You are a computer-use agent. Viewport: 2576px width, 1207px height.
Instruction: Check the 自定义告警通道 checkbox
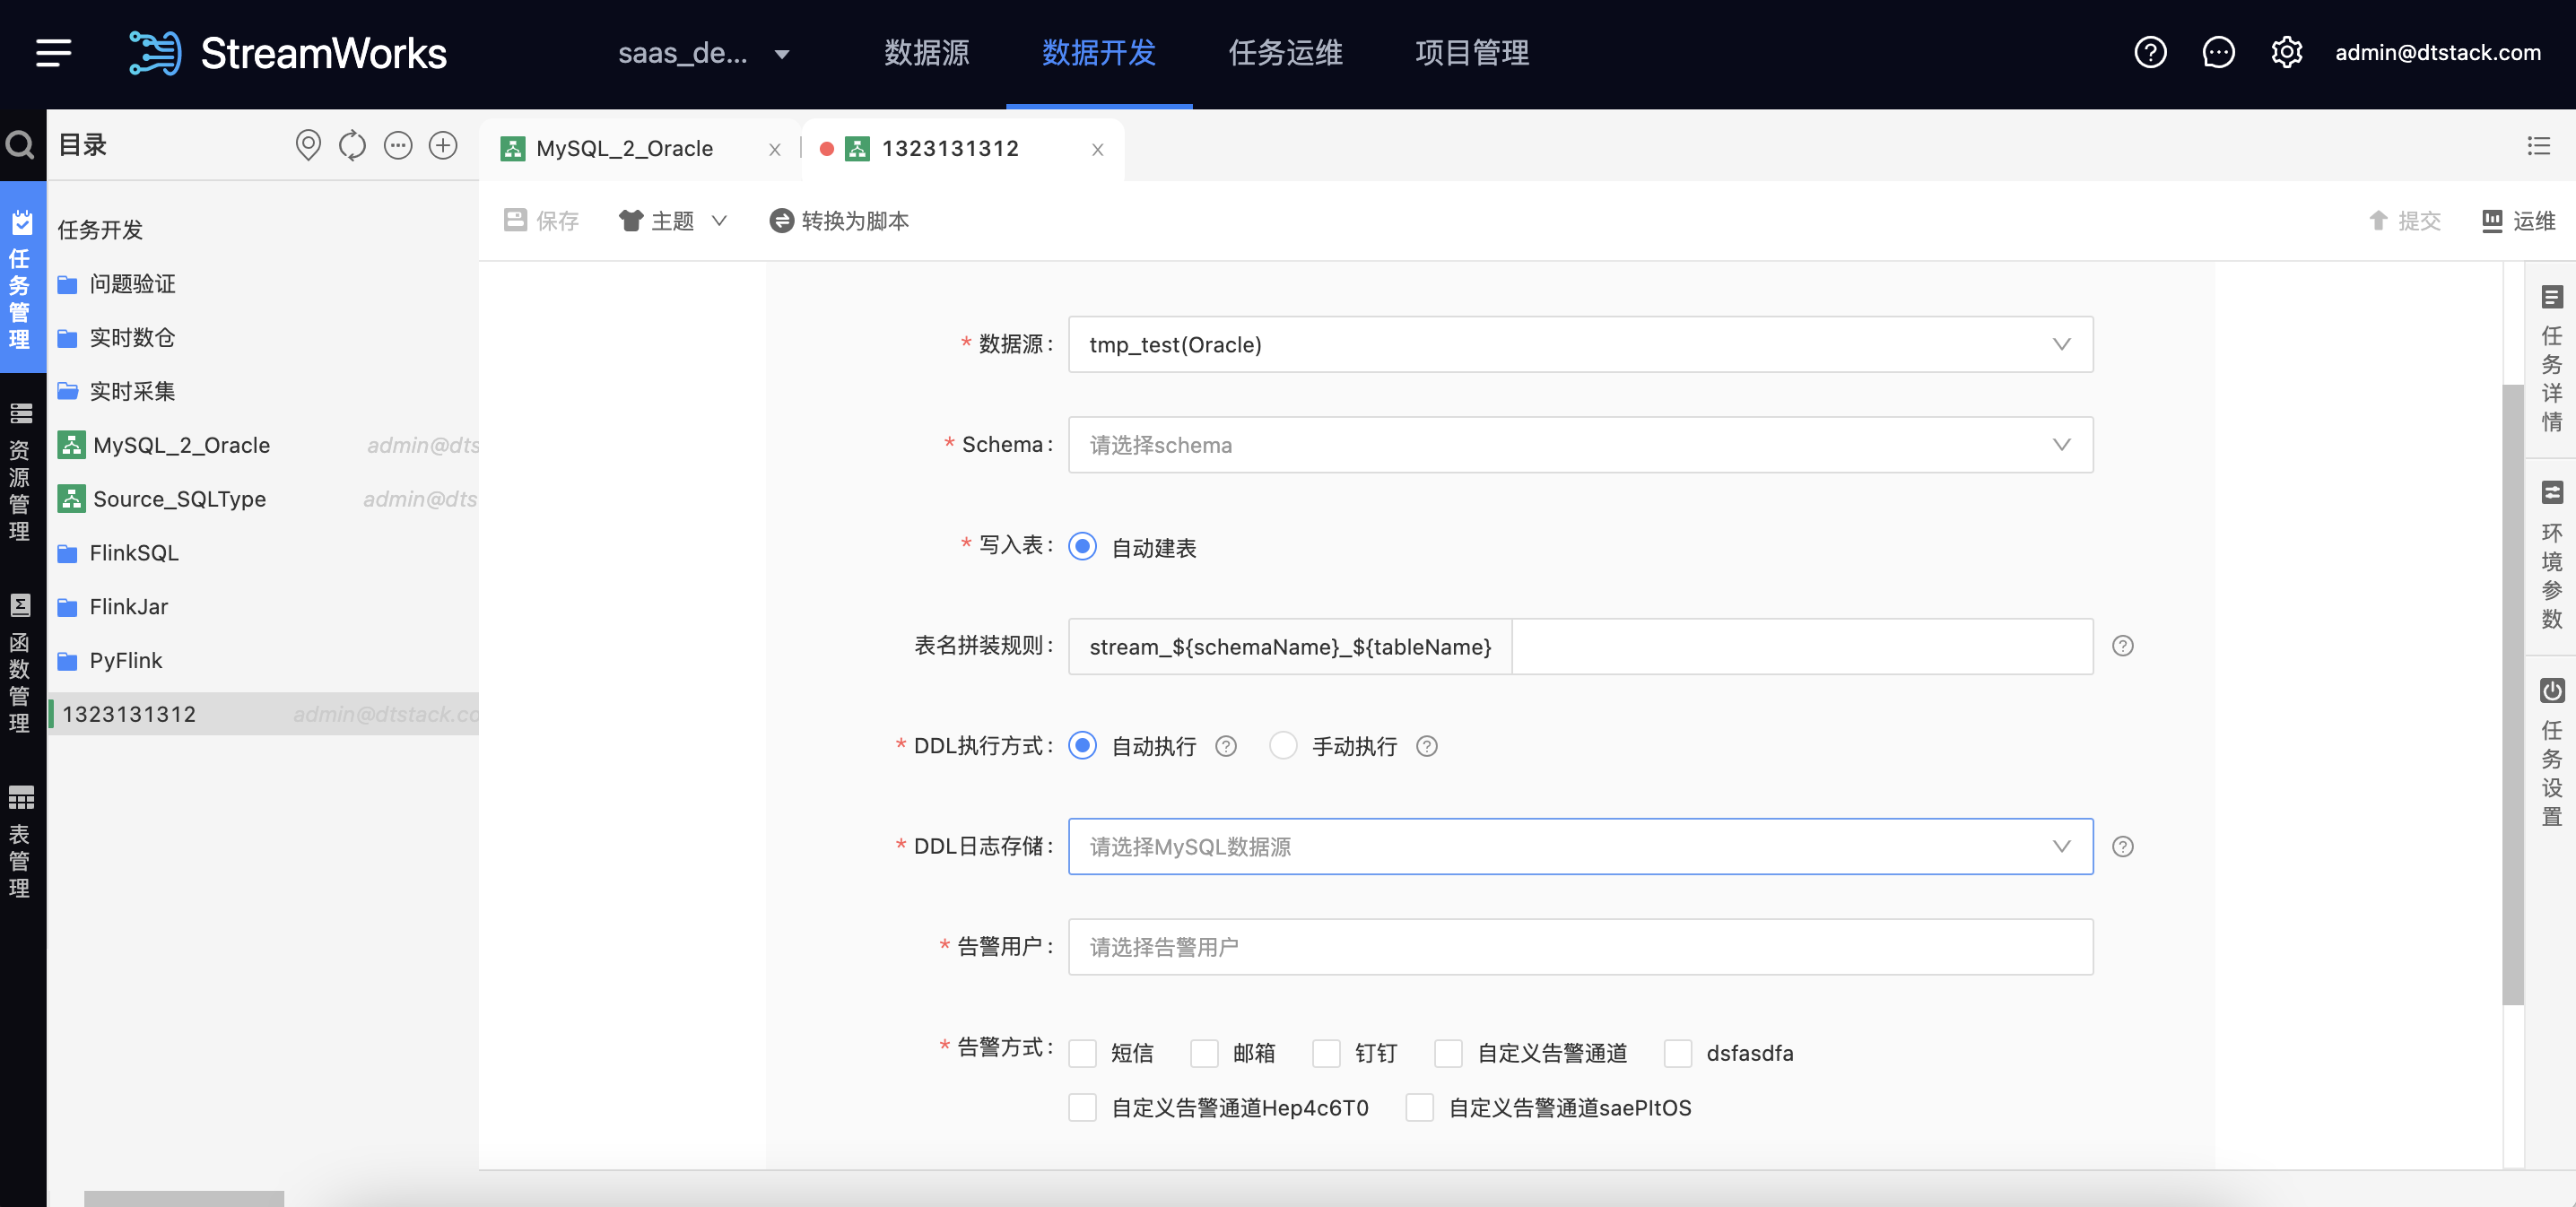(x=1448, y=1053)
